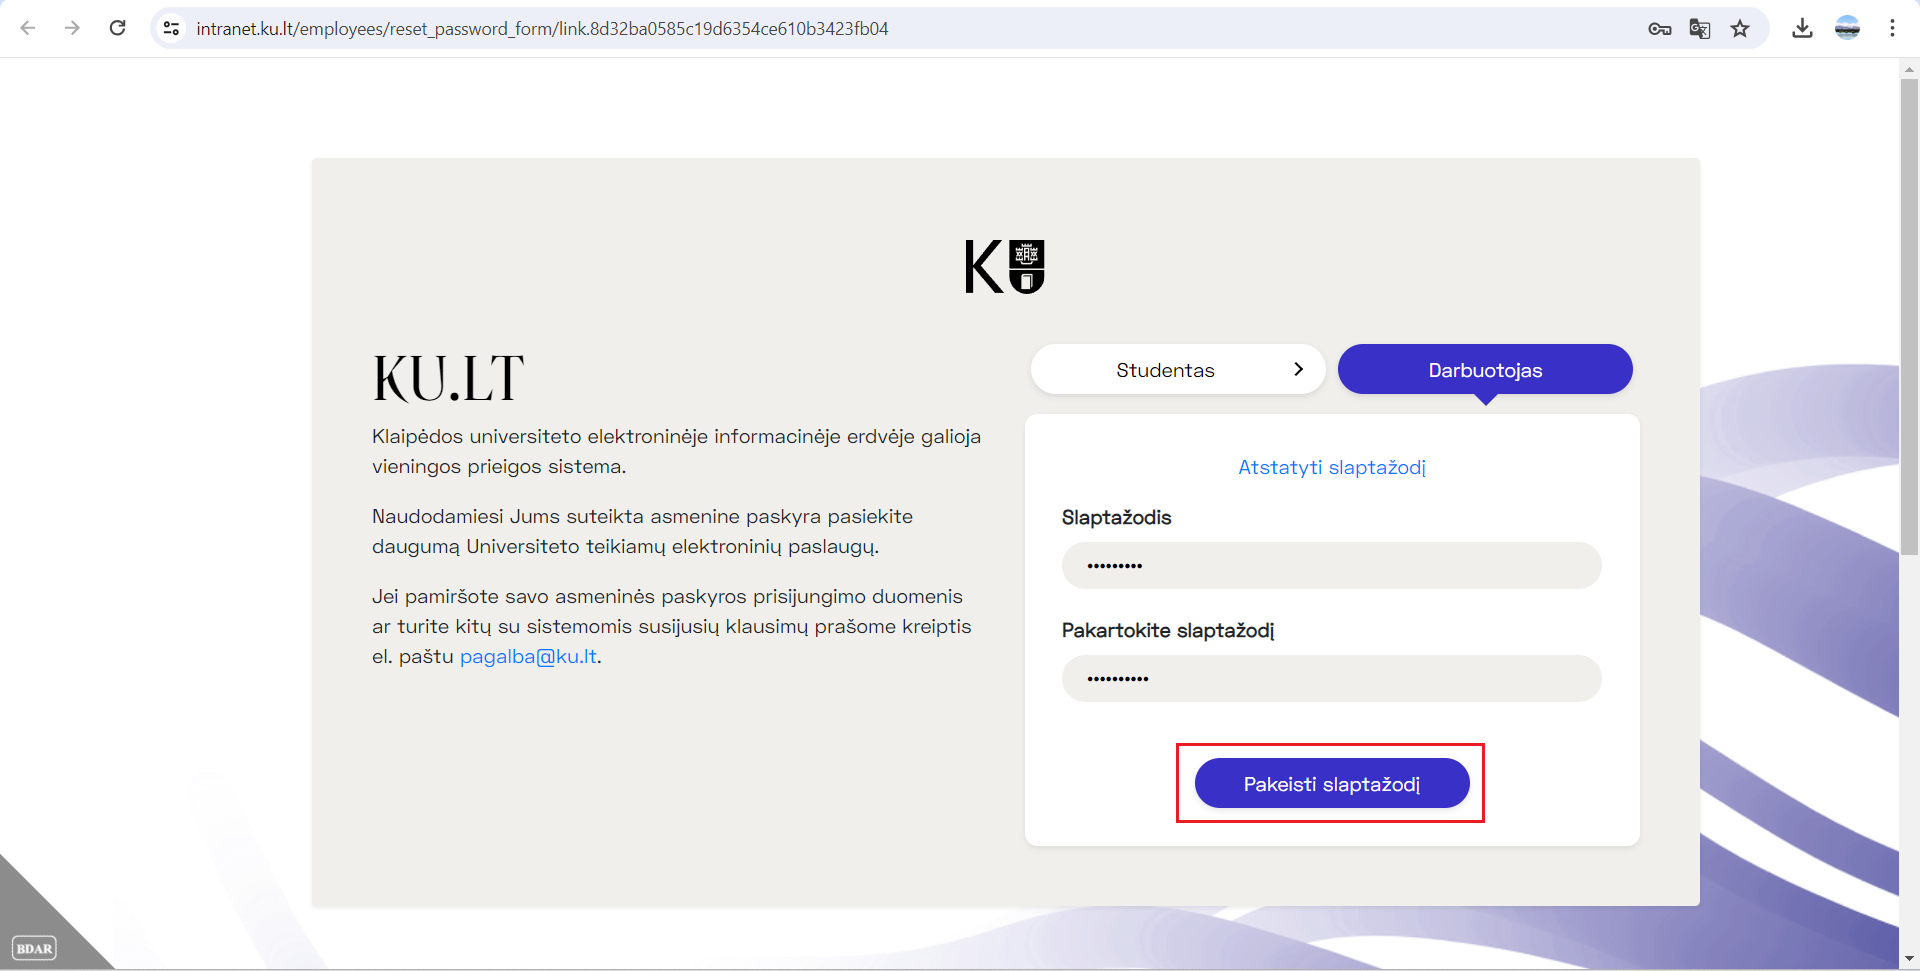Open the pagalba@ku.lt email link
The width and height of the screenshot is (1920, 971).
528,656
